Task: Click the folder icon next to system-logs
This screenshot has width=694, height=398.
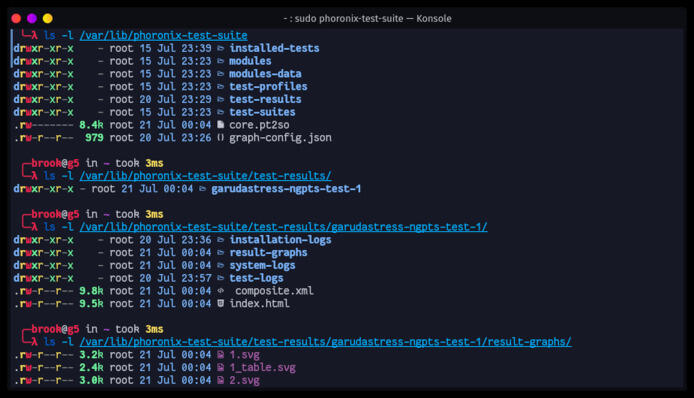Action: [x=220, y=266]
